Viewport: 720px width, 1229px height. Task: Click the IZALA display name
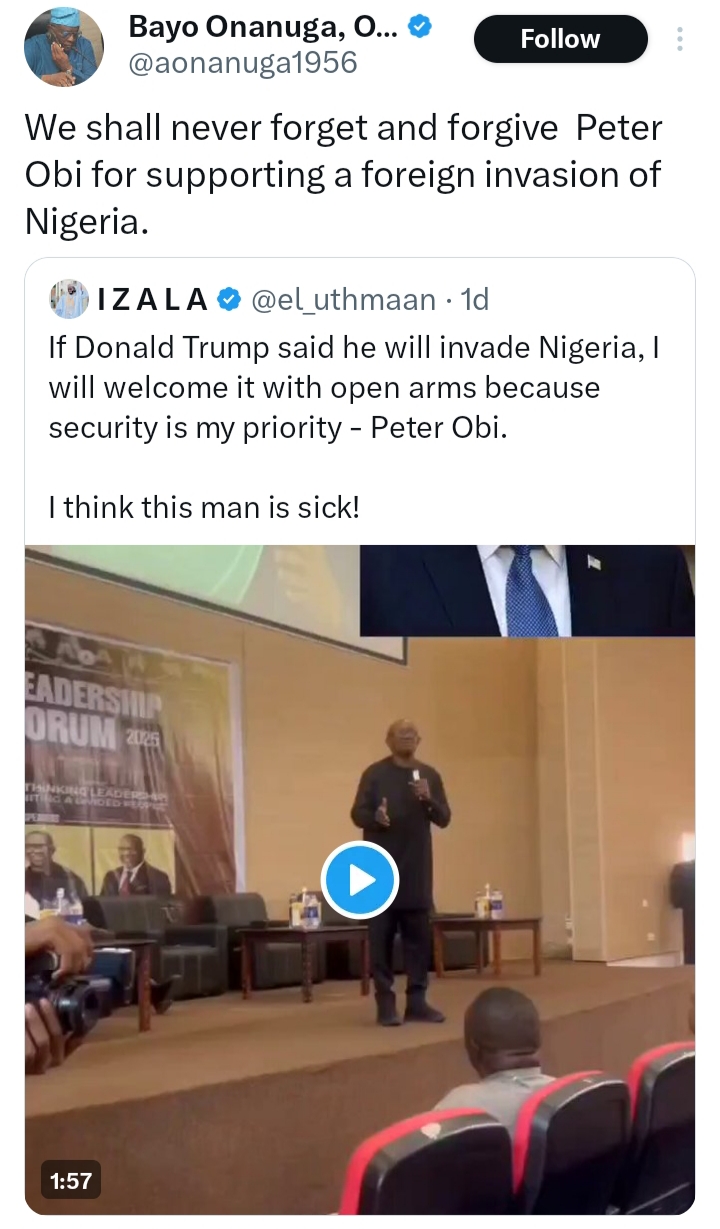tap(153, 299)
